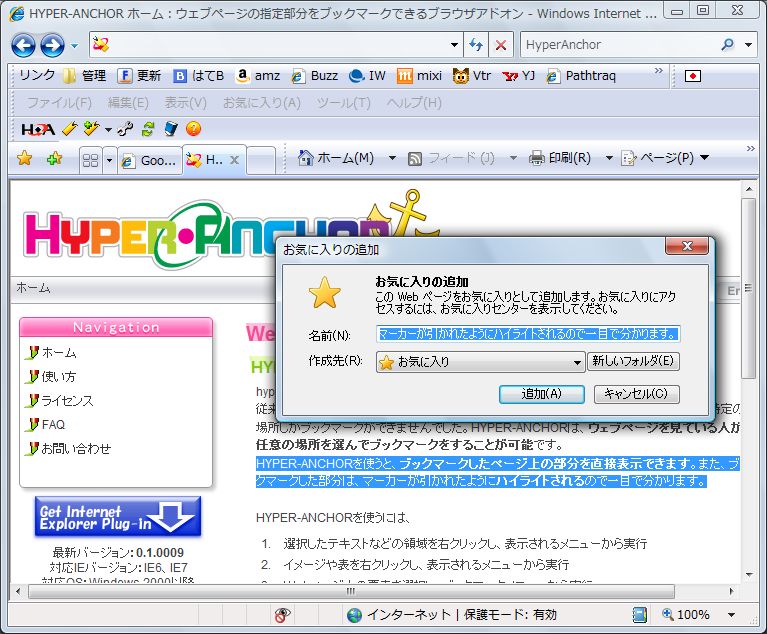The width and height of the screenshot is (767, 634).
Task: Open the Vtr link on links bar
Action: click(x=472, y=75)
